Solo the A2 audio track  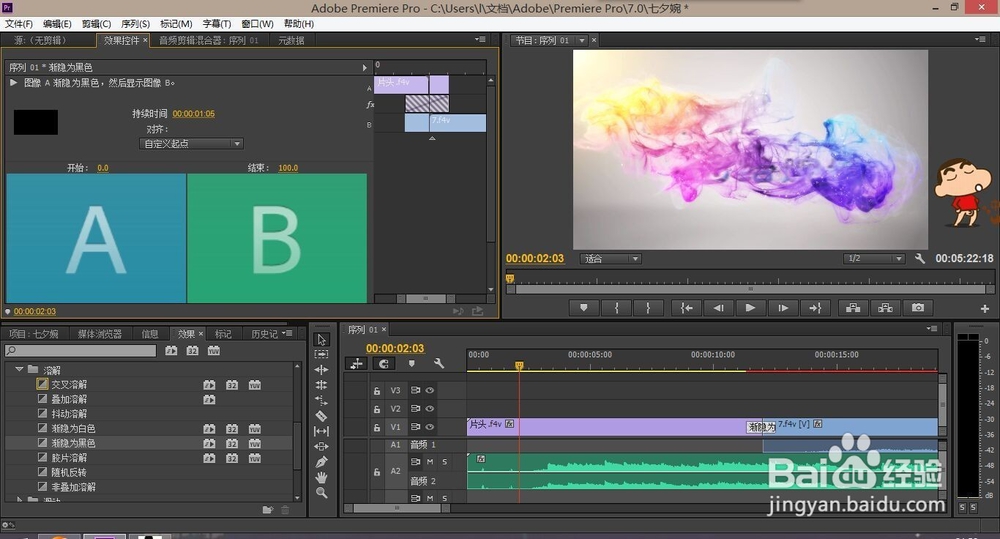[x=445, y=461]
